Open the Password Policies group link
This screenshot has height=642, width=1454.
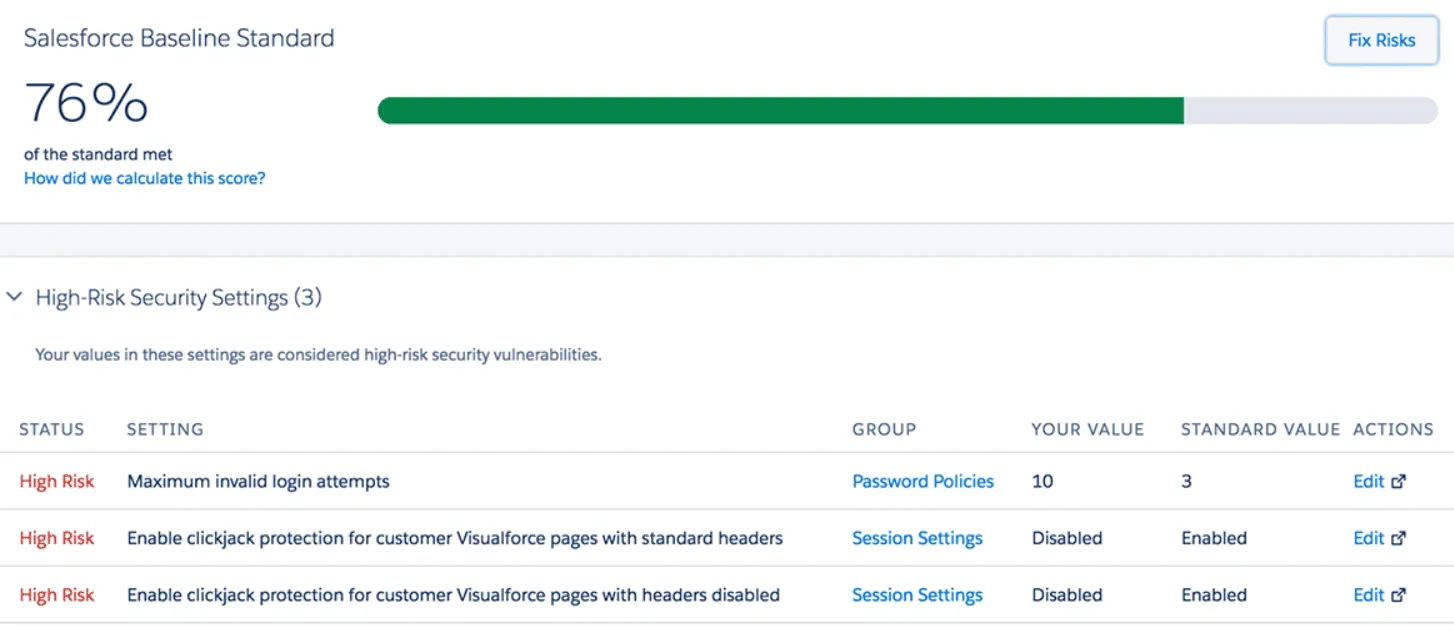pos(922,481)
